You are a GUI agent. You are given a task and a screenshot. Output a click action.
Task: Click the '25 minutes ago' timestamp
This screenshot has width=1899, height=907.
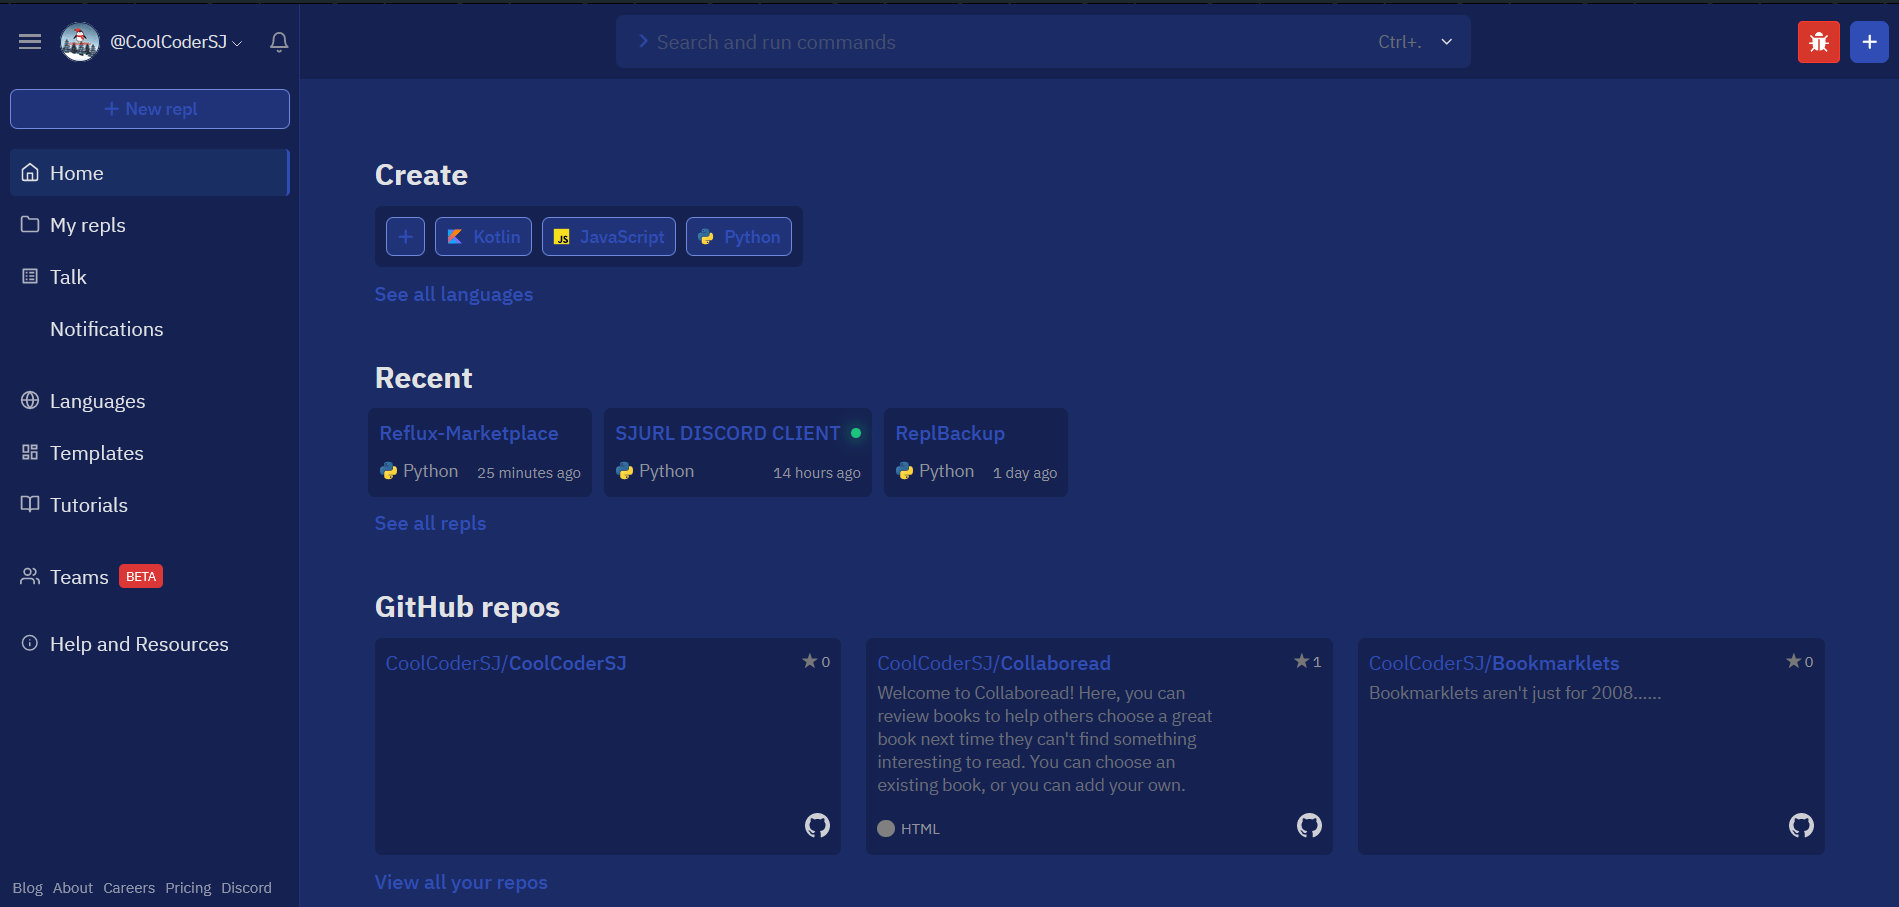pyautogui.click(x=529, y=473)
